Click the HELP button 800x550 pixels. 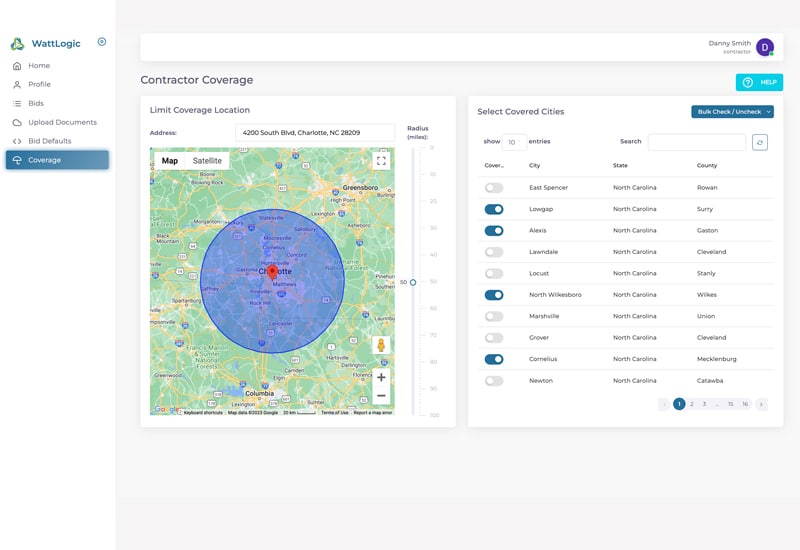759,82
